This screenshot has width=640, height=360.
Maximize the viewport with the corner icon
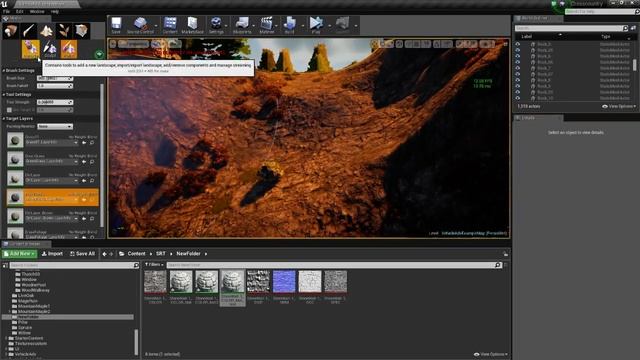tap(505, 44)
